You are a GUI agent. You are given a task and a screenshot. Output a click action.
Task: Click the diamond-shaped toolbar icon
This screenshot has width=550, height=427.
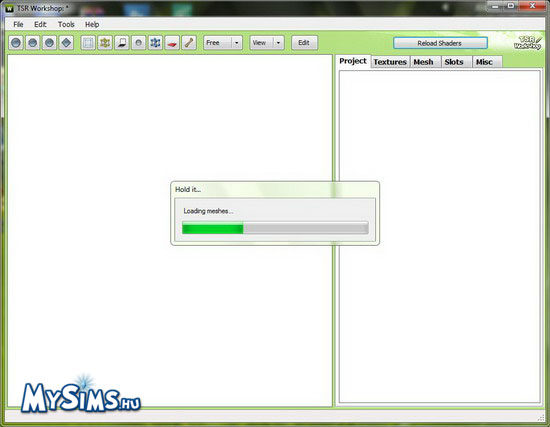click(x=66, y=43)
